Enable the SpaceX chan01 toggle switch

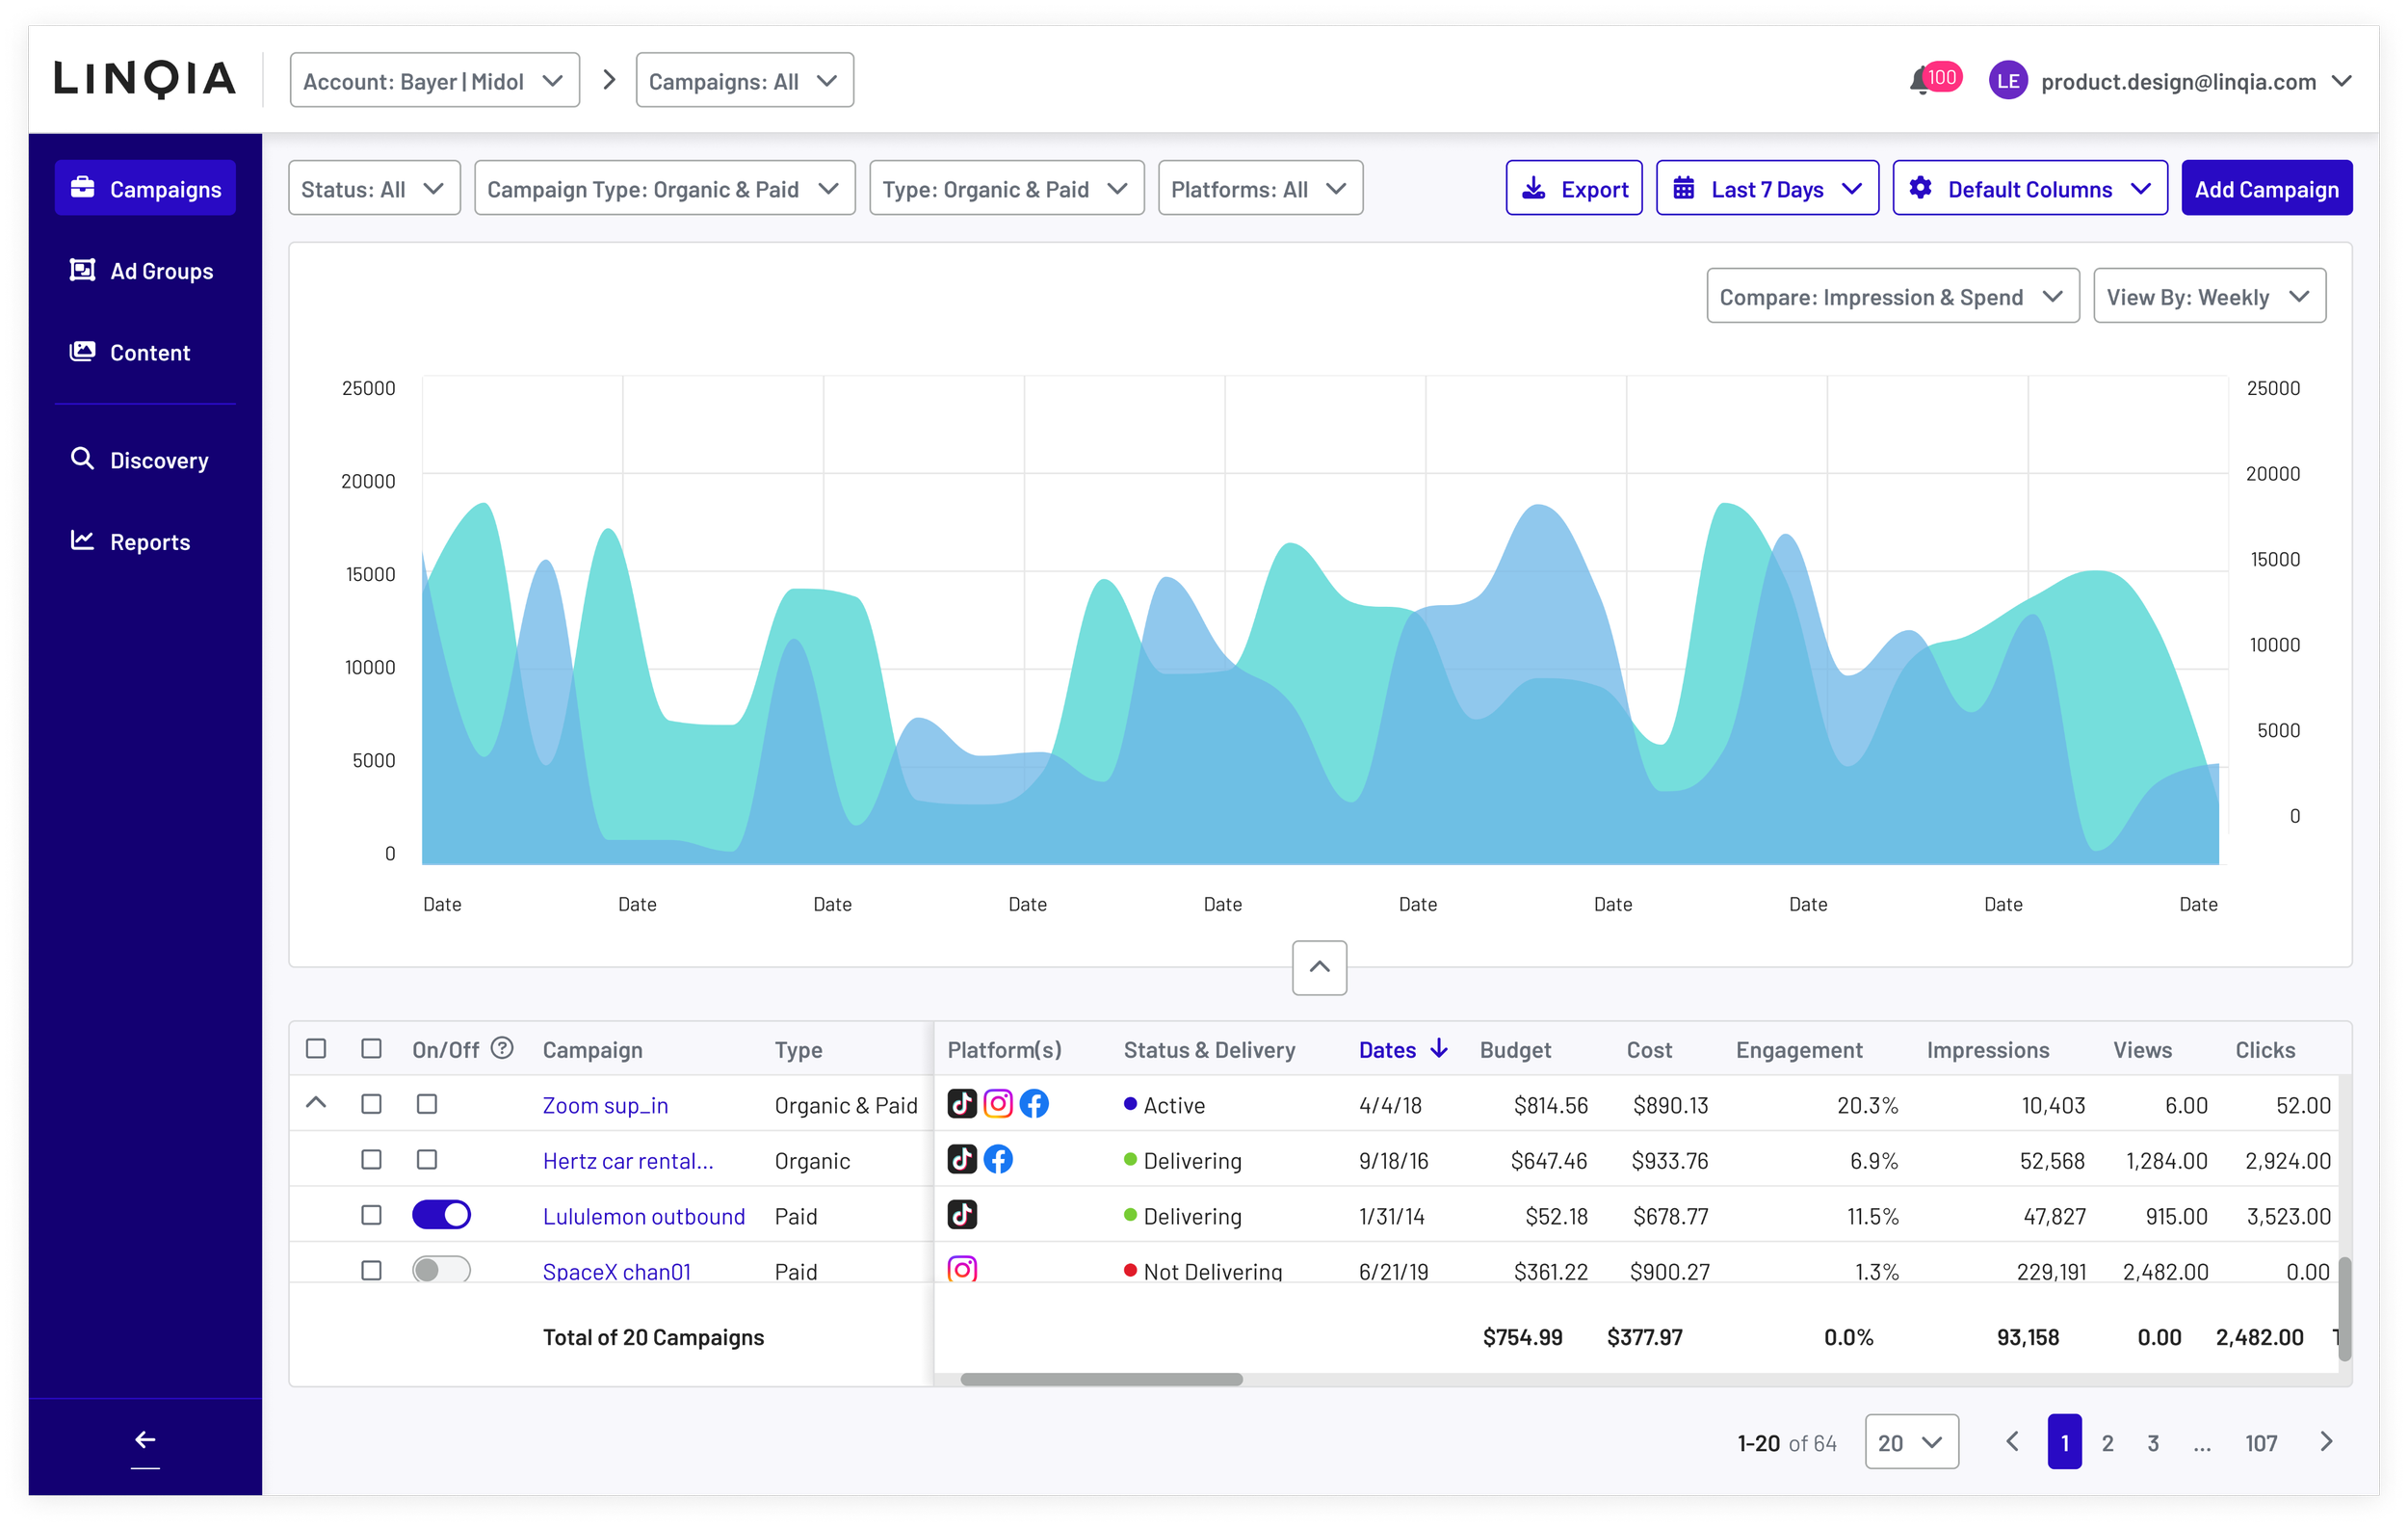coord(441,1270)
